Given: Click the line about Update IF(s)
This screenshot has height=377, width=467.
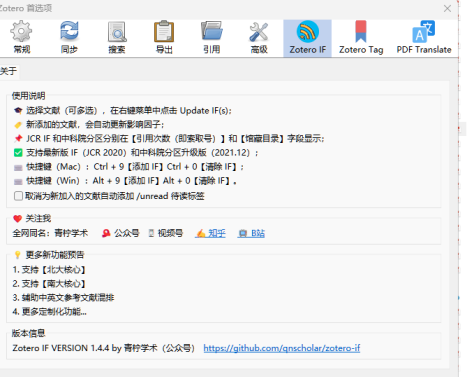Looking at the screenshot, I should (x=123, y=111).
